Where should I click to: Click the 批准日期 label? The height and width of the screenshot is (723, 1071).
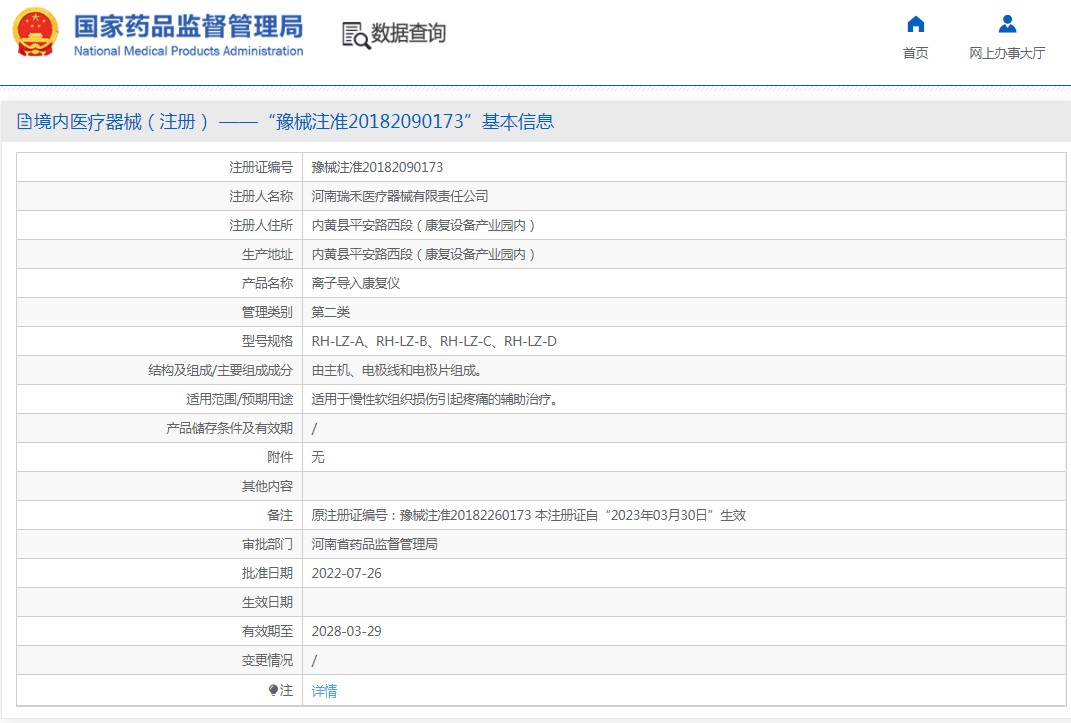click(267, 573)
